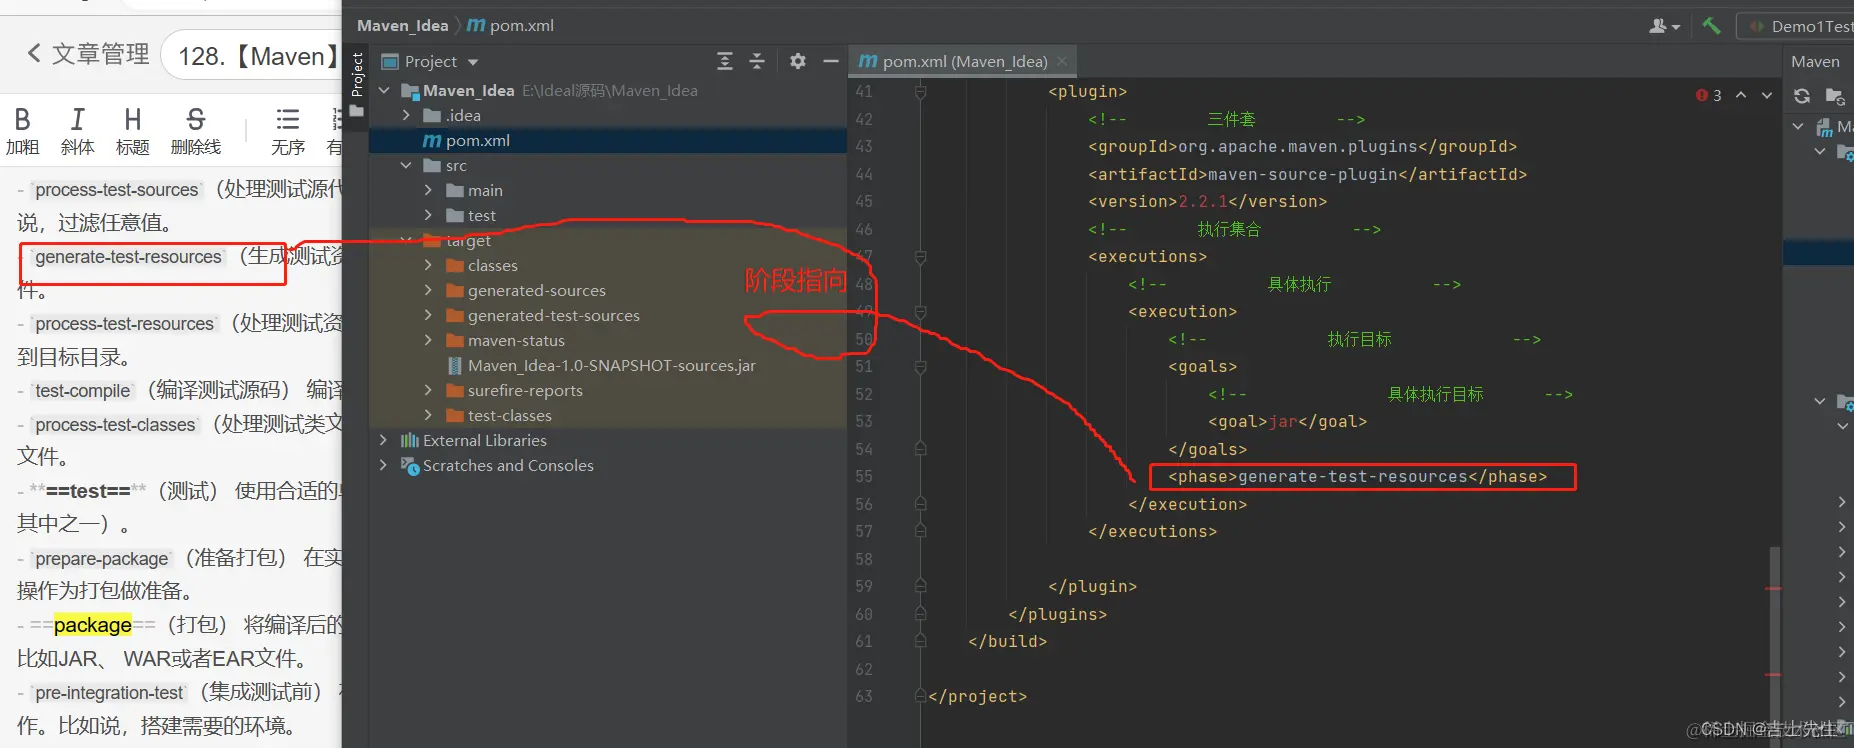Viewport: 1854px width, 748px height.
Task: Fold the goals block at line 51
Action: pos(920,367)
